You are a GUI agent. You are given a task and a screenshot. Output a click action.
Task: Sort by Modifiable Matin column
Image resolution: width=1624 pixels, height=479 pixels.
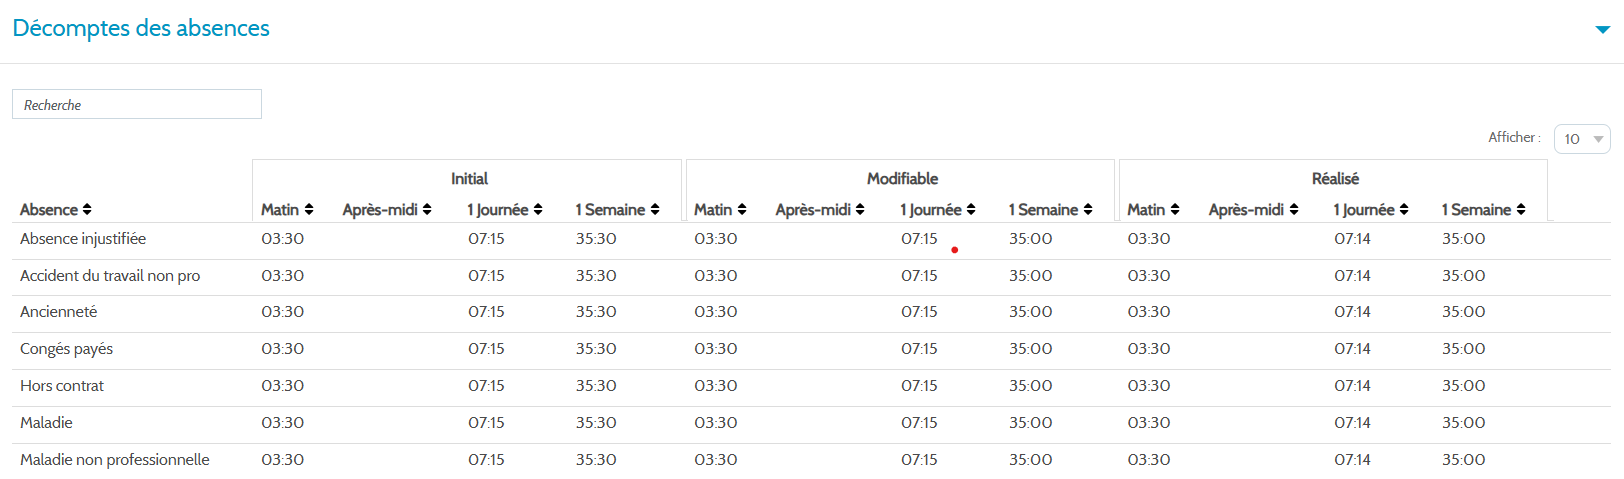point(720,209)
